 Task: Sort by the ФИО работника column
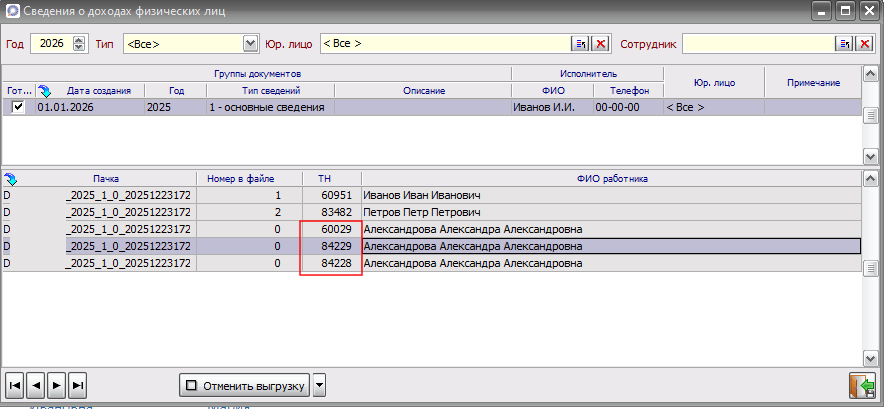pyautogui.click(x=612, y=179)
